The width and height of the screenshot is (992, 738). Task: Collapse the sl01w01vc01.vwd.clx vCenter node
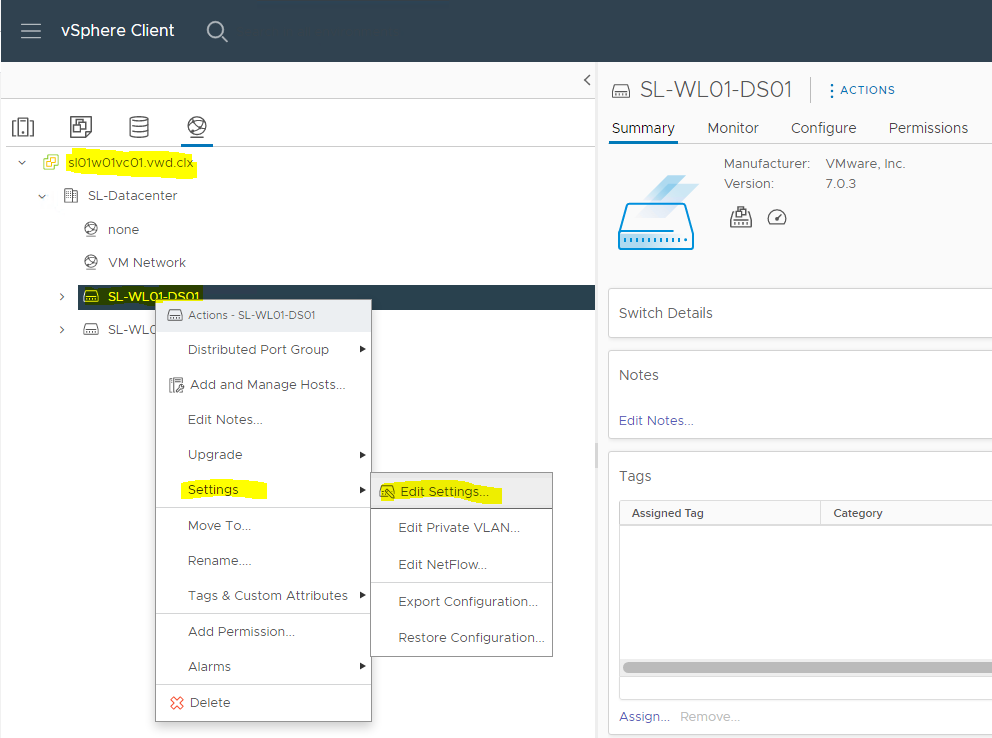click(22, 163)
